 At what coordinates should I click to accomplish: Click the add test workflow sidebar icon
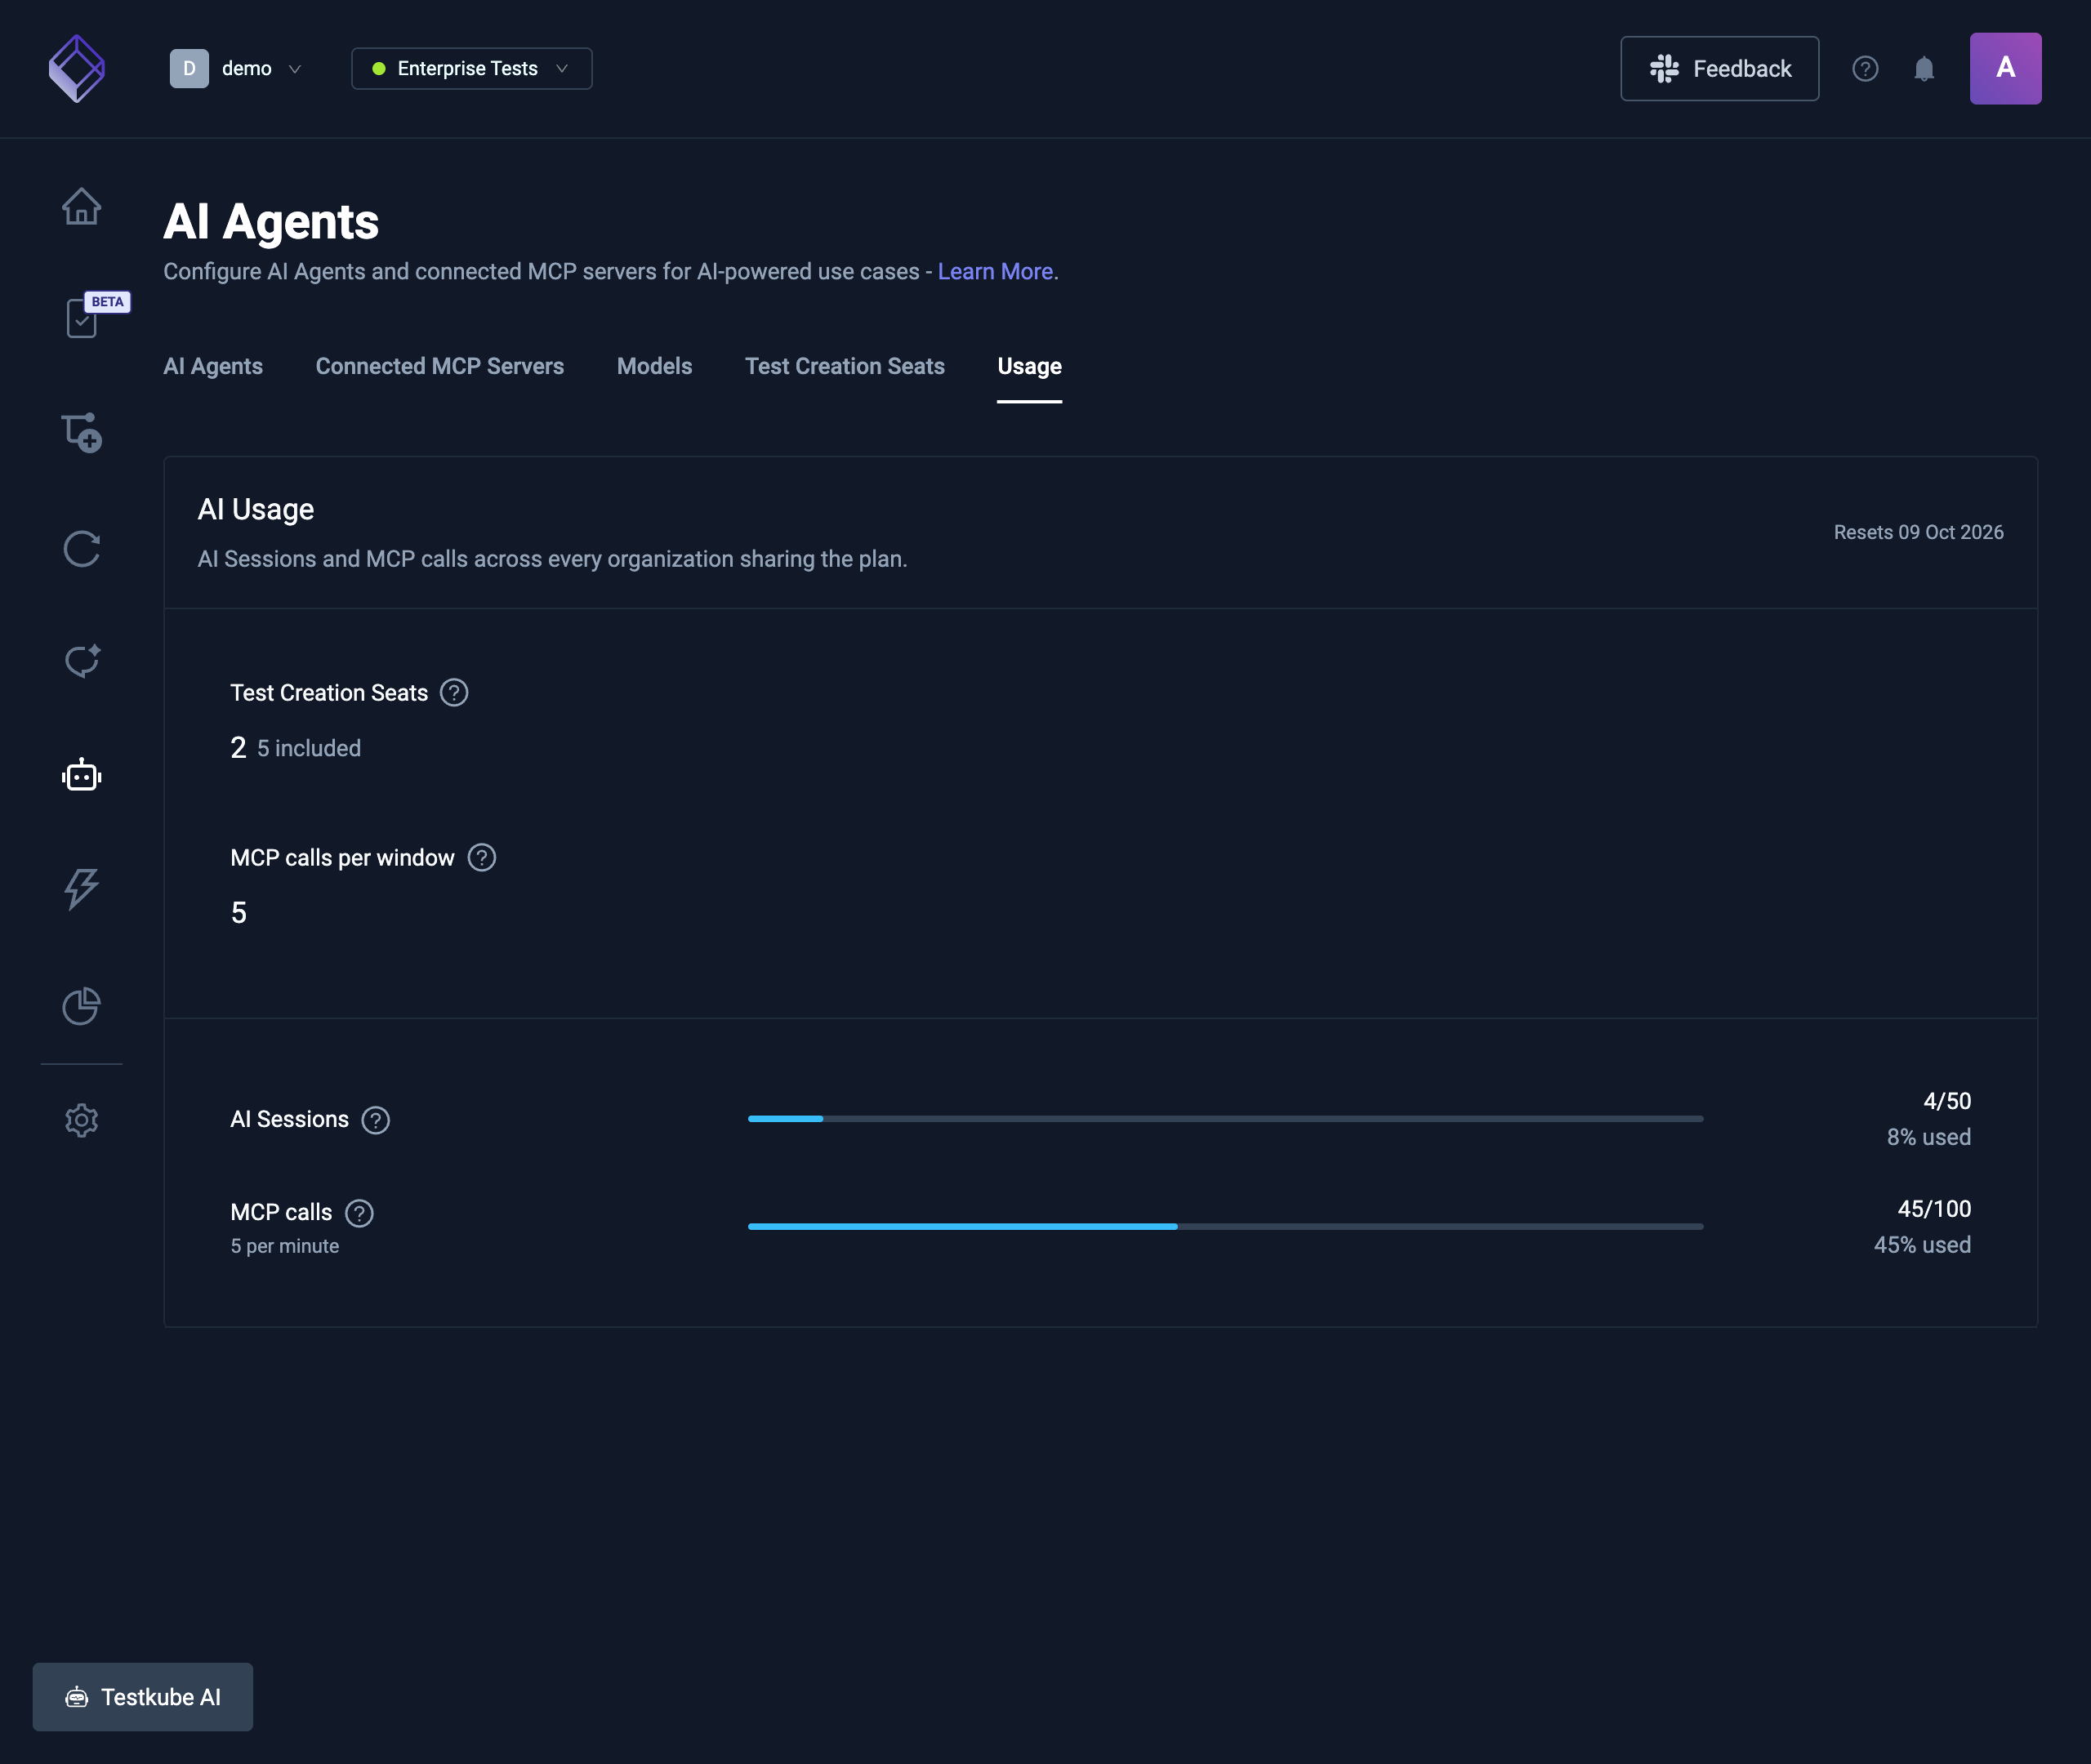click(x=81, y=432)
